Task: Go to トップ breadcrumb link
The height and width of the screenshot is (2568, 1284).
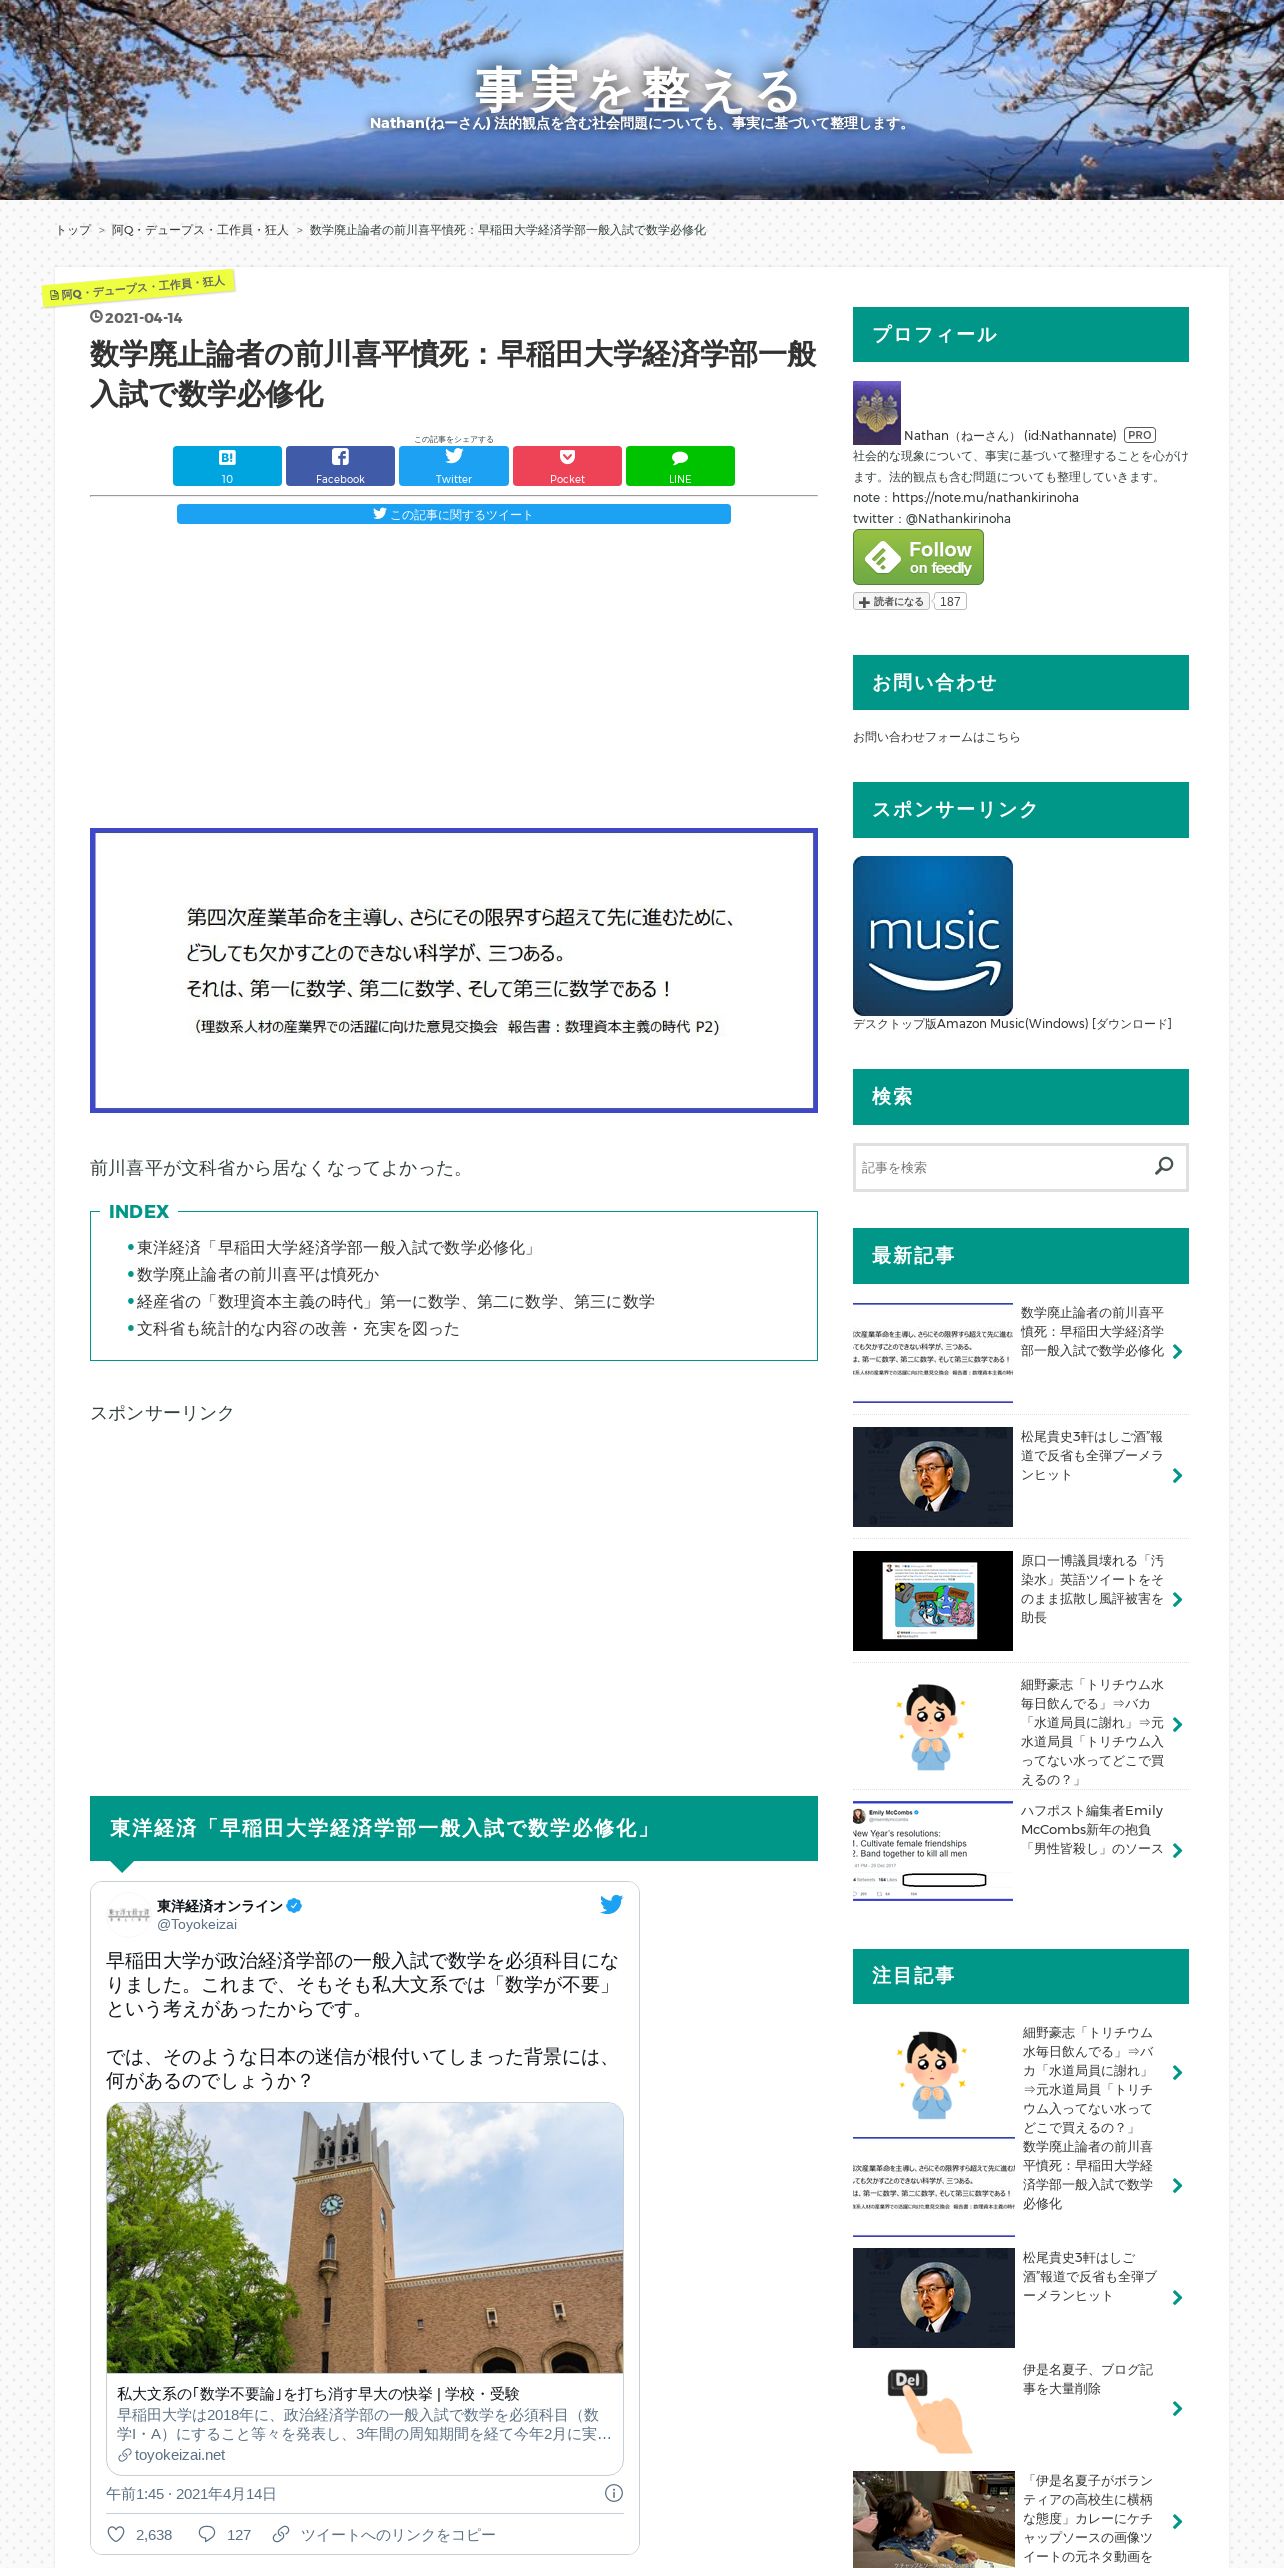Action: pyautogui.click(x=73, y=230)
